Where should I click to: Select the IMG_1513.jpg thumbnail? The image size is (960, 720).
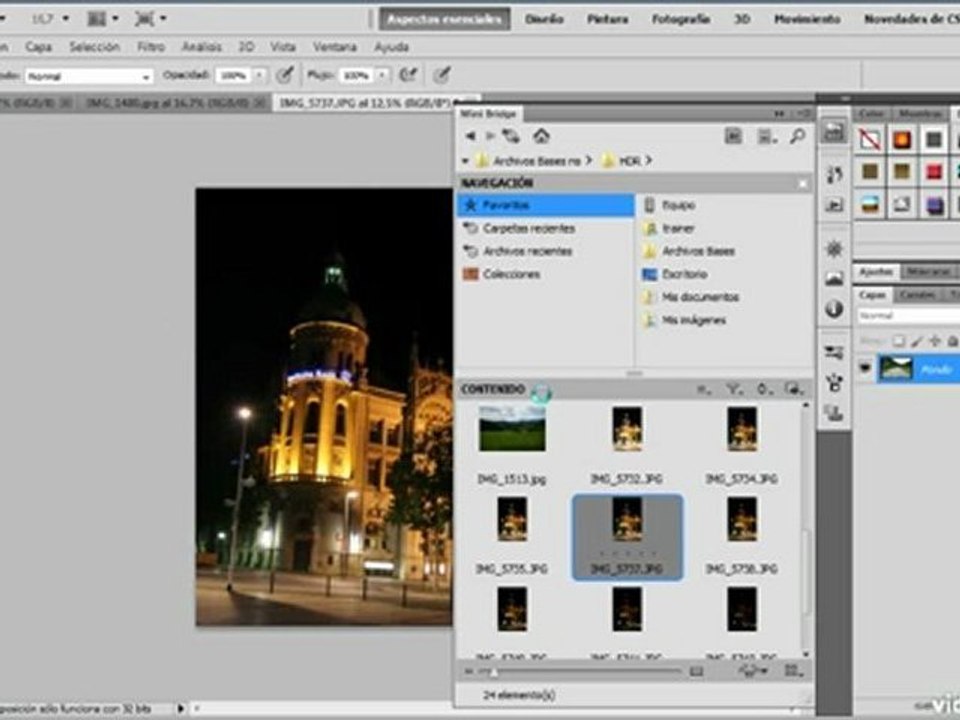point(512,429)
